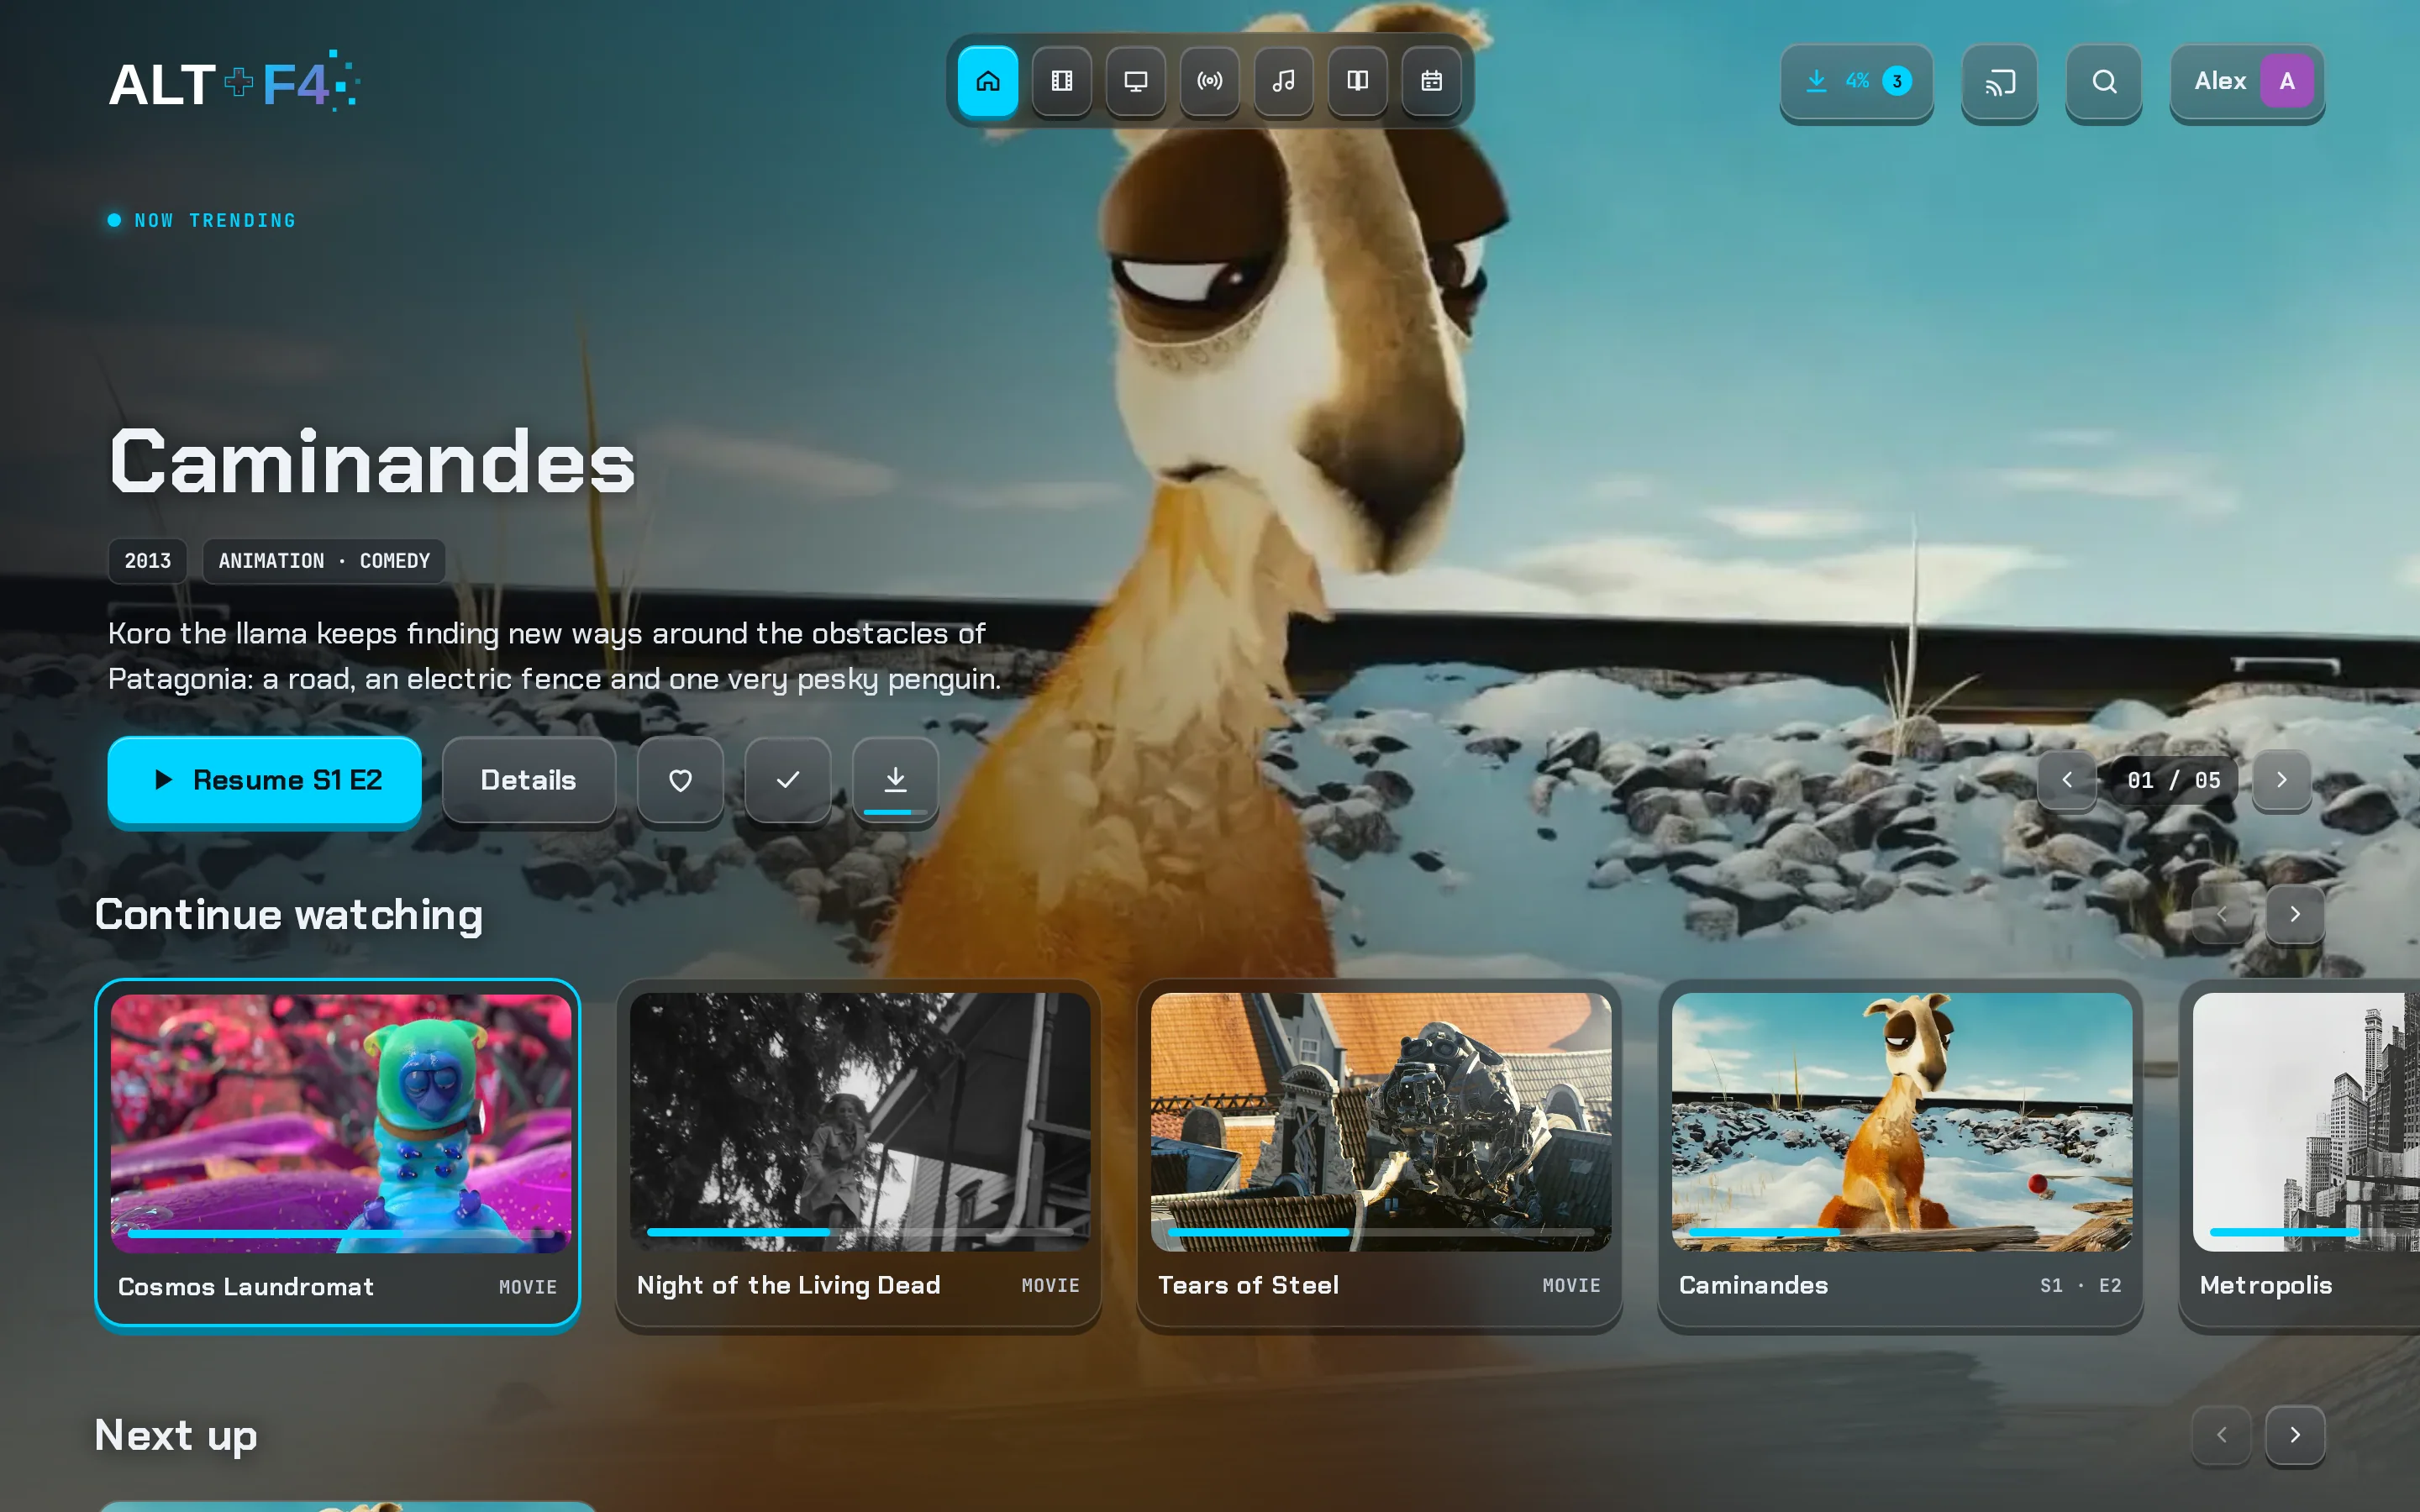Click Continue watching row left arrow
This screenshot has height=1512, width=2420.
click(2221, 914)
